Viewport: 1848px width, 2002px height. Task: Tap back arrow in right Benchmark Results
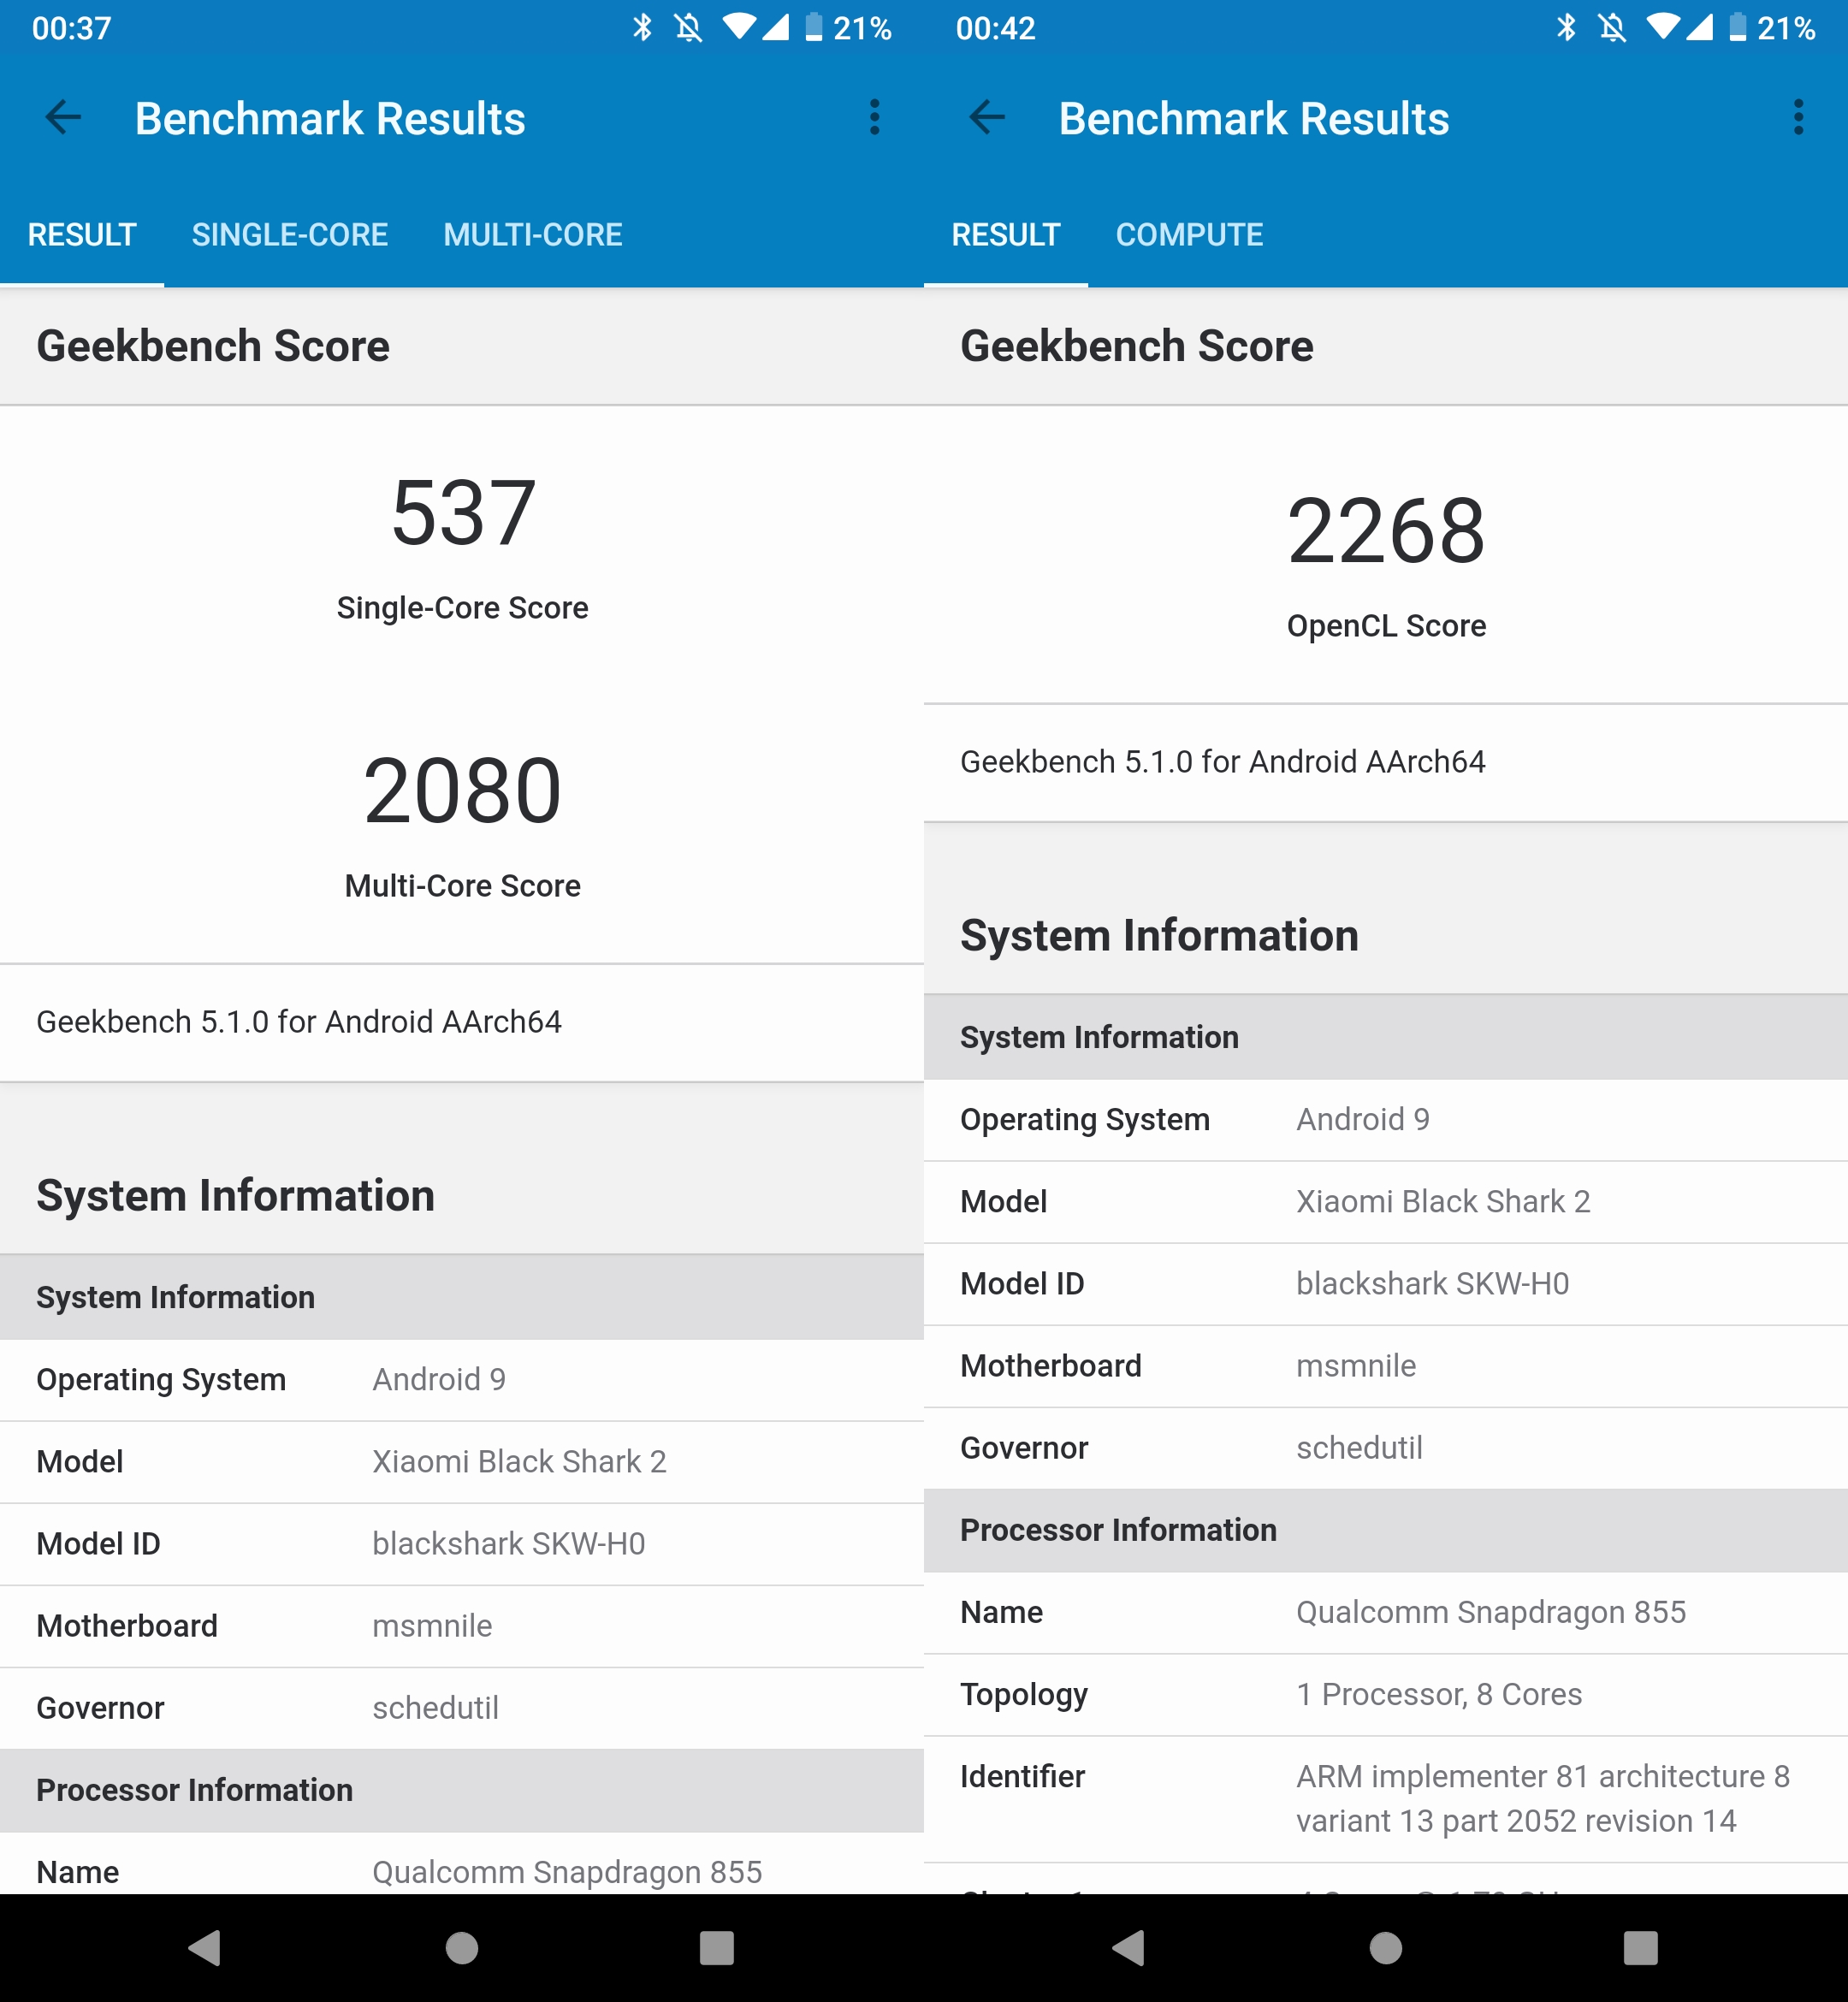tap(987, 118)
